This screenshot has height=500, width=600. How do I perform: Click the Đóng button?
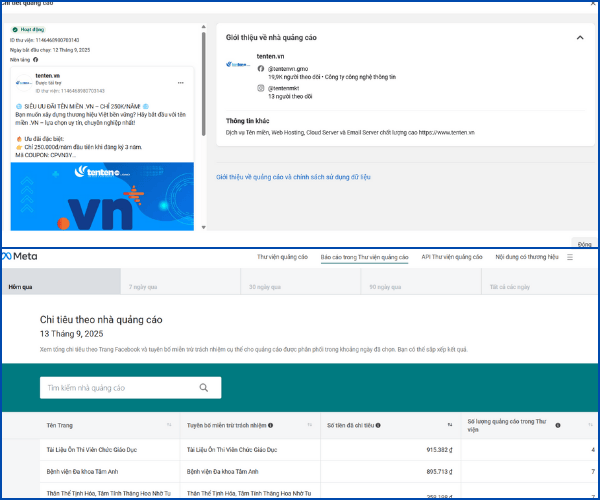(x=584, y=243)
